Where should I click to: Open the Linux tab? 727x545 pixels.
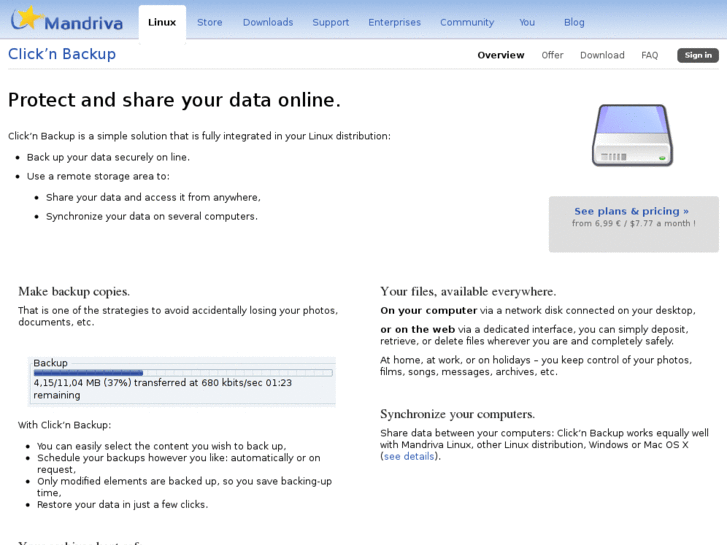pos(162,22)
